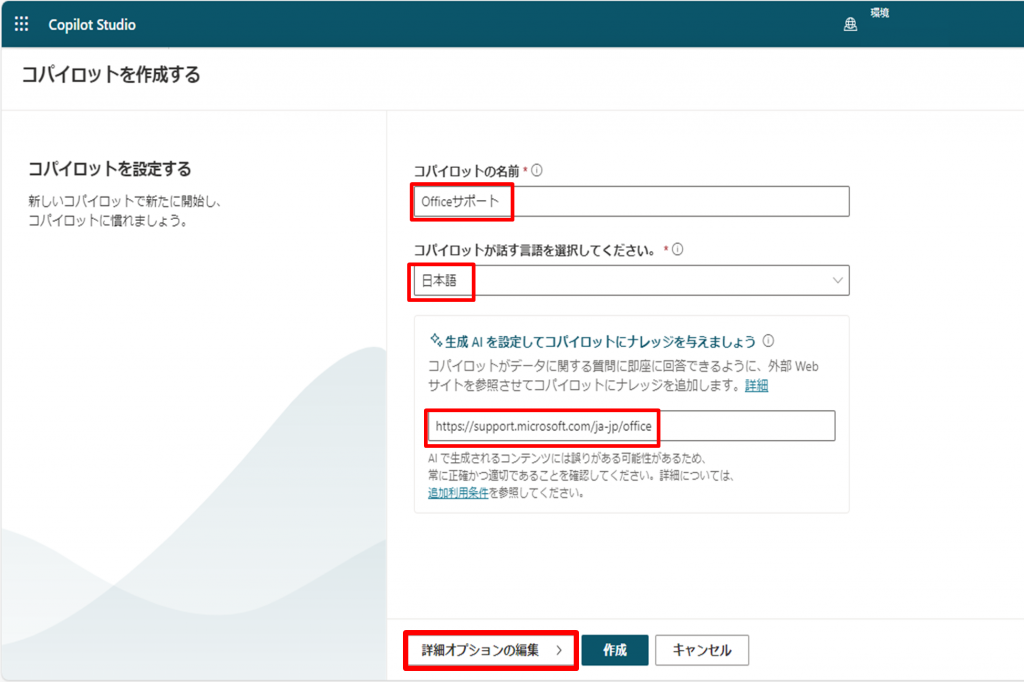Click the Copilot Studio title
Screen dimensions: 1024x682
coord(92,25)
